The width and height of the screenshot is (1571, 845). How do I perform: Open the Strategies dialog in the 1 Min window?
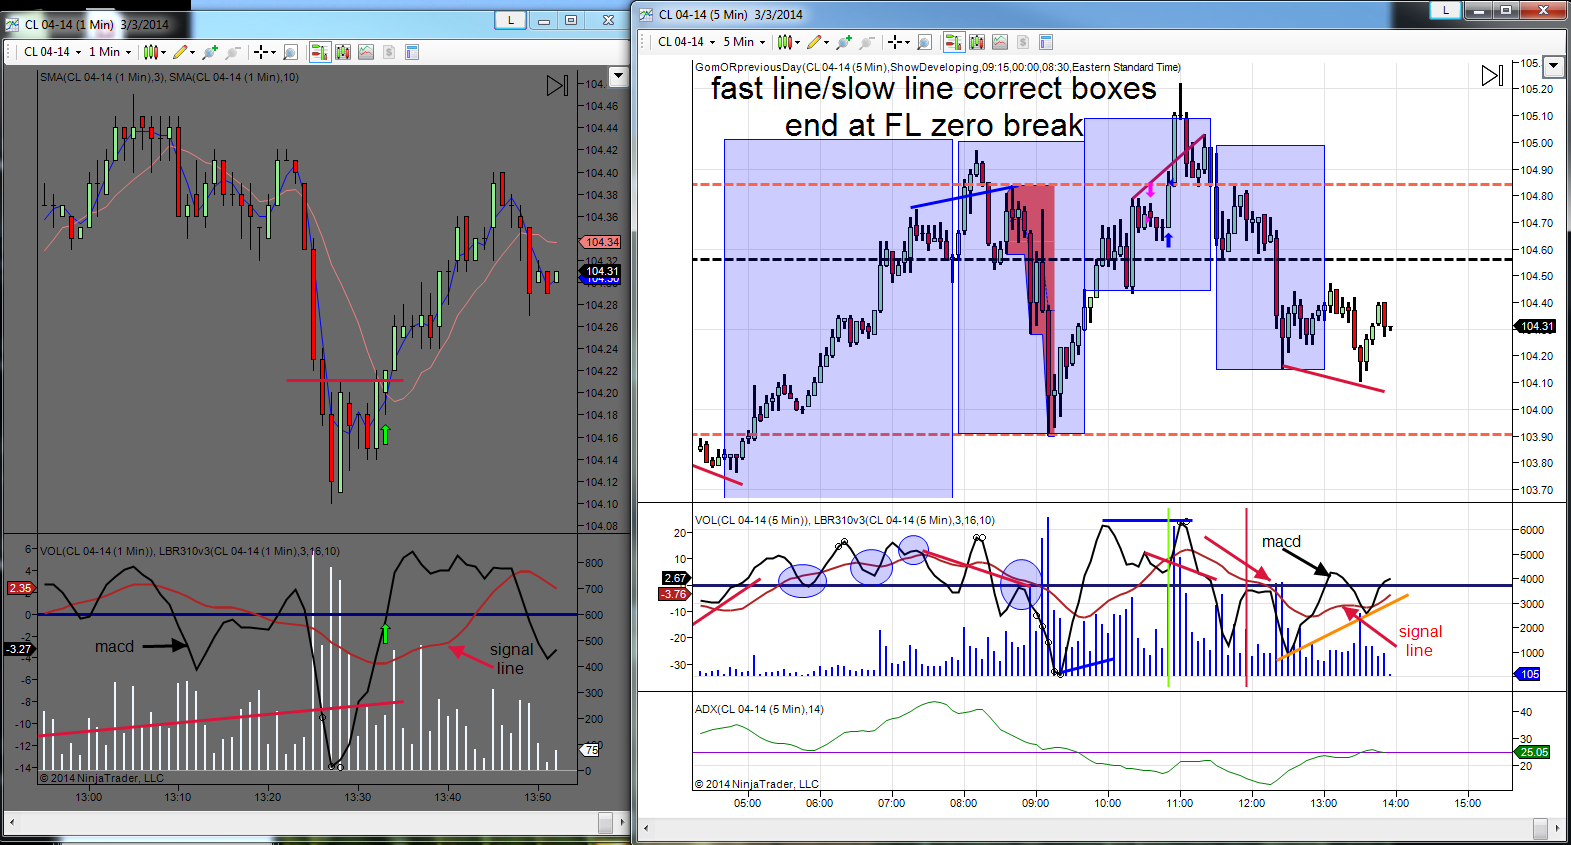[389, 52]
